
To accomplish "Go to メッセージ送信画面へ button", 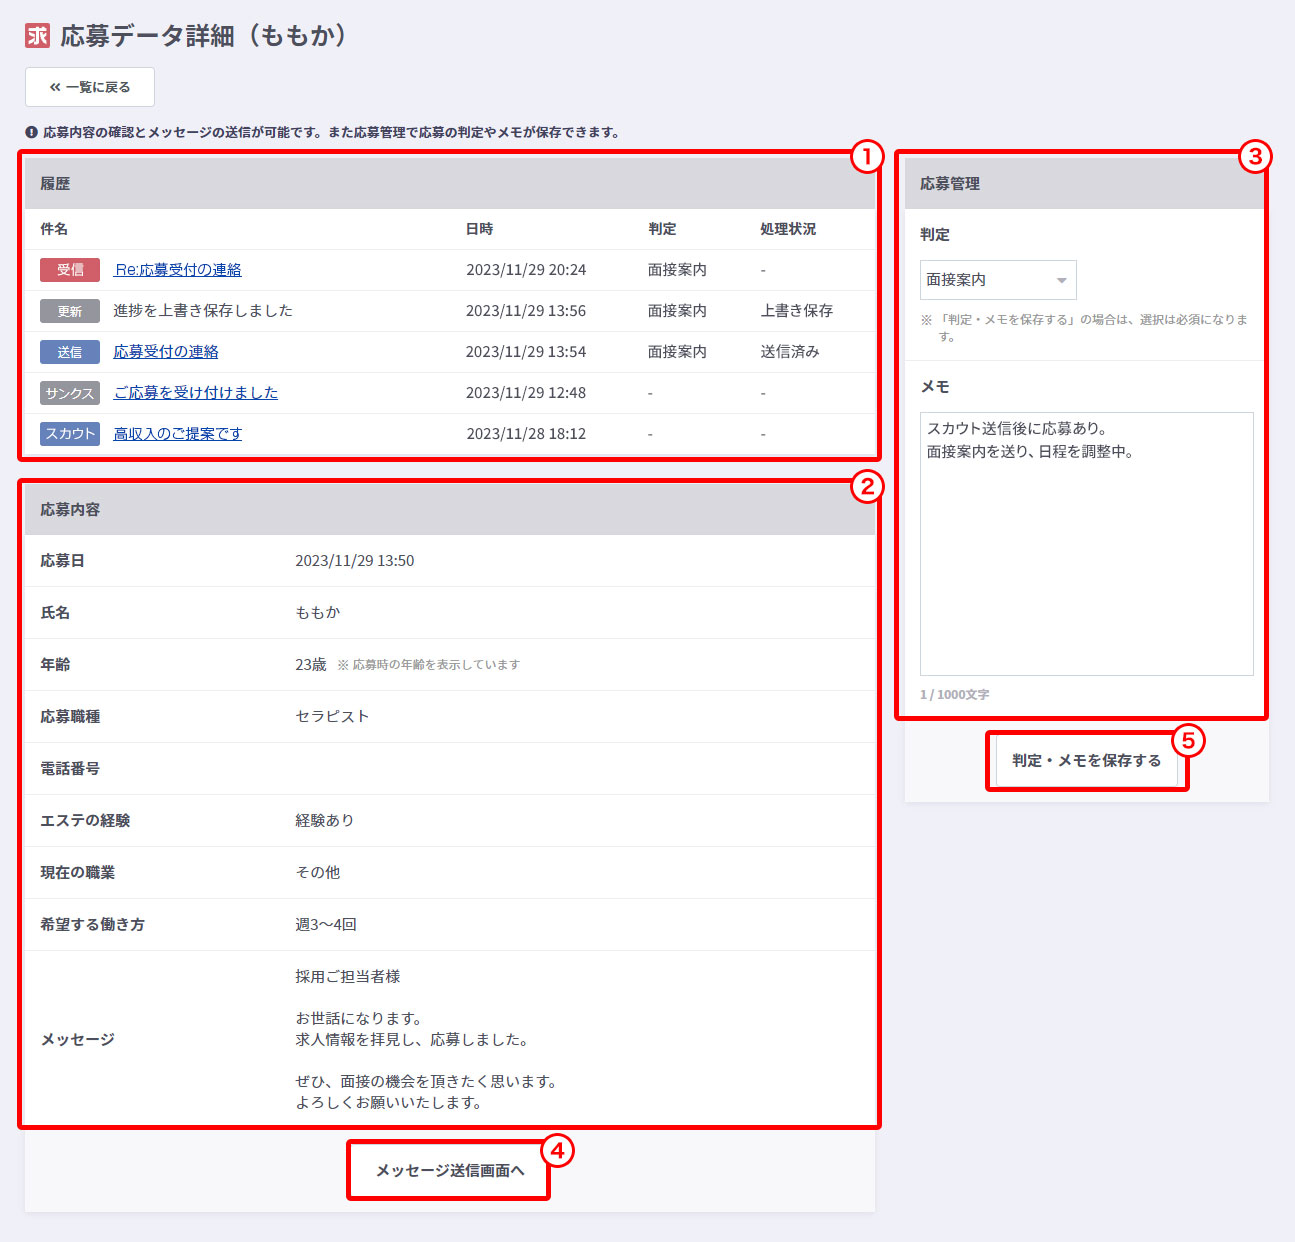I will (449, 1170).
